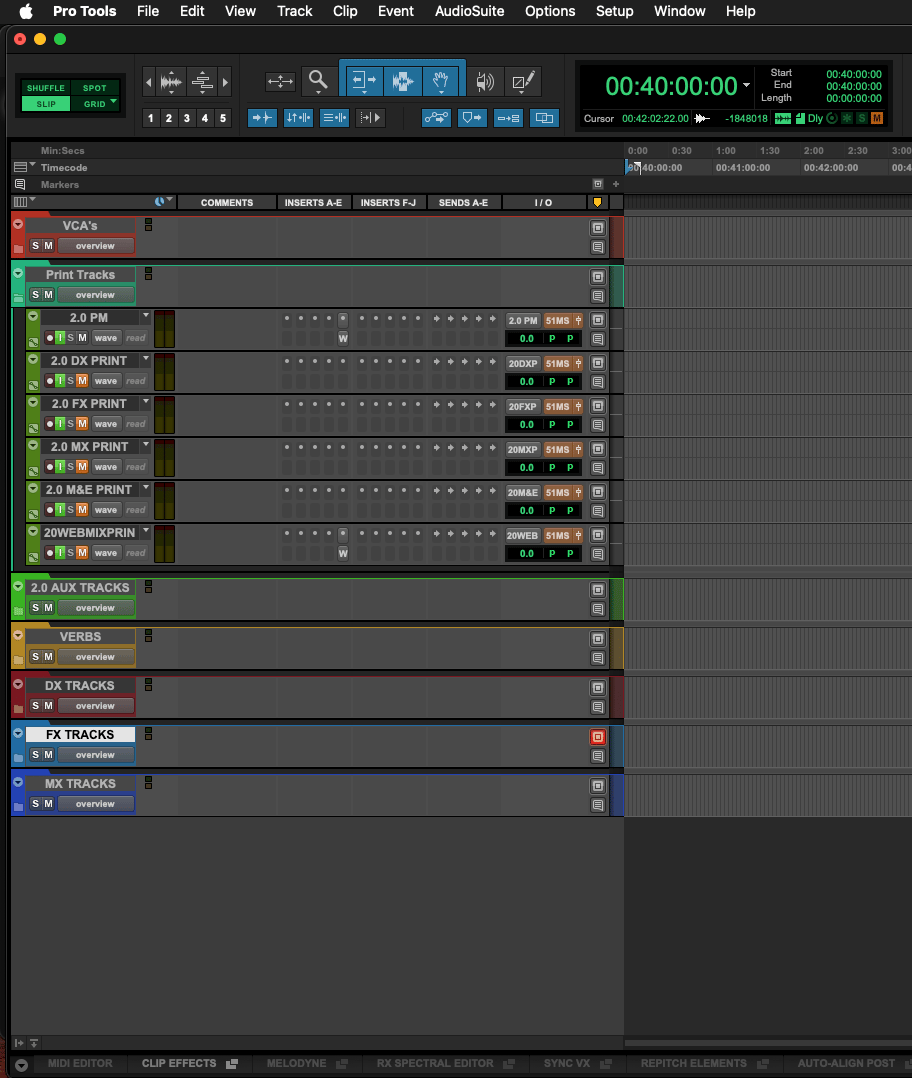
Task: Record-enable 2.0 FX PRINT track
Action: point(49,424)
